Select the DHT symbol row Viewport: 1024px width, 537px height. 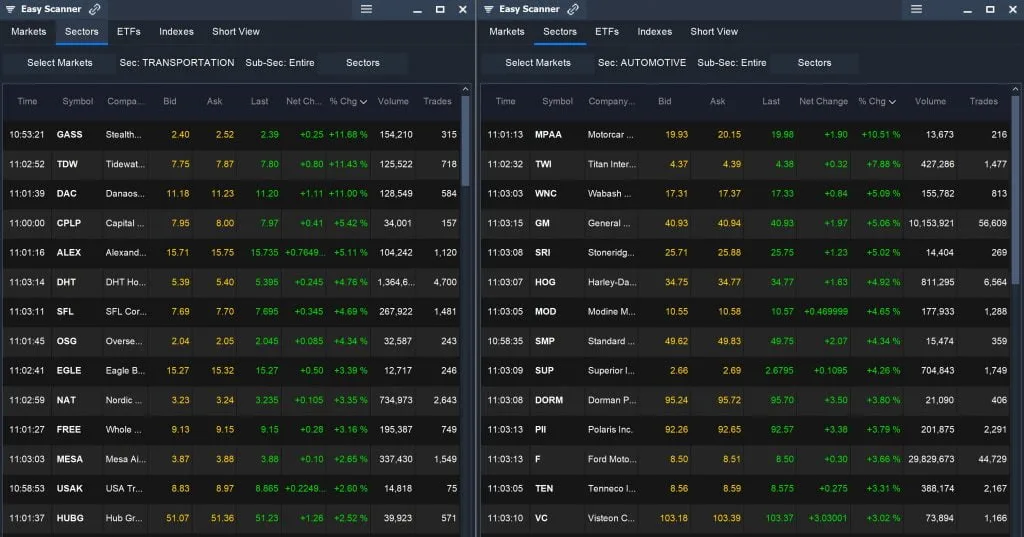pos(232,282)
